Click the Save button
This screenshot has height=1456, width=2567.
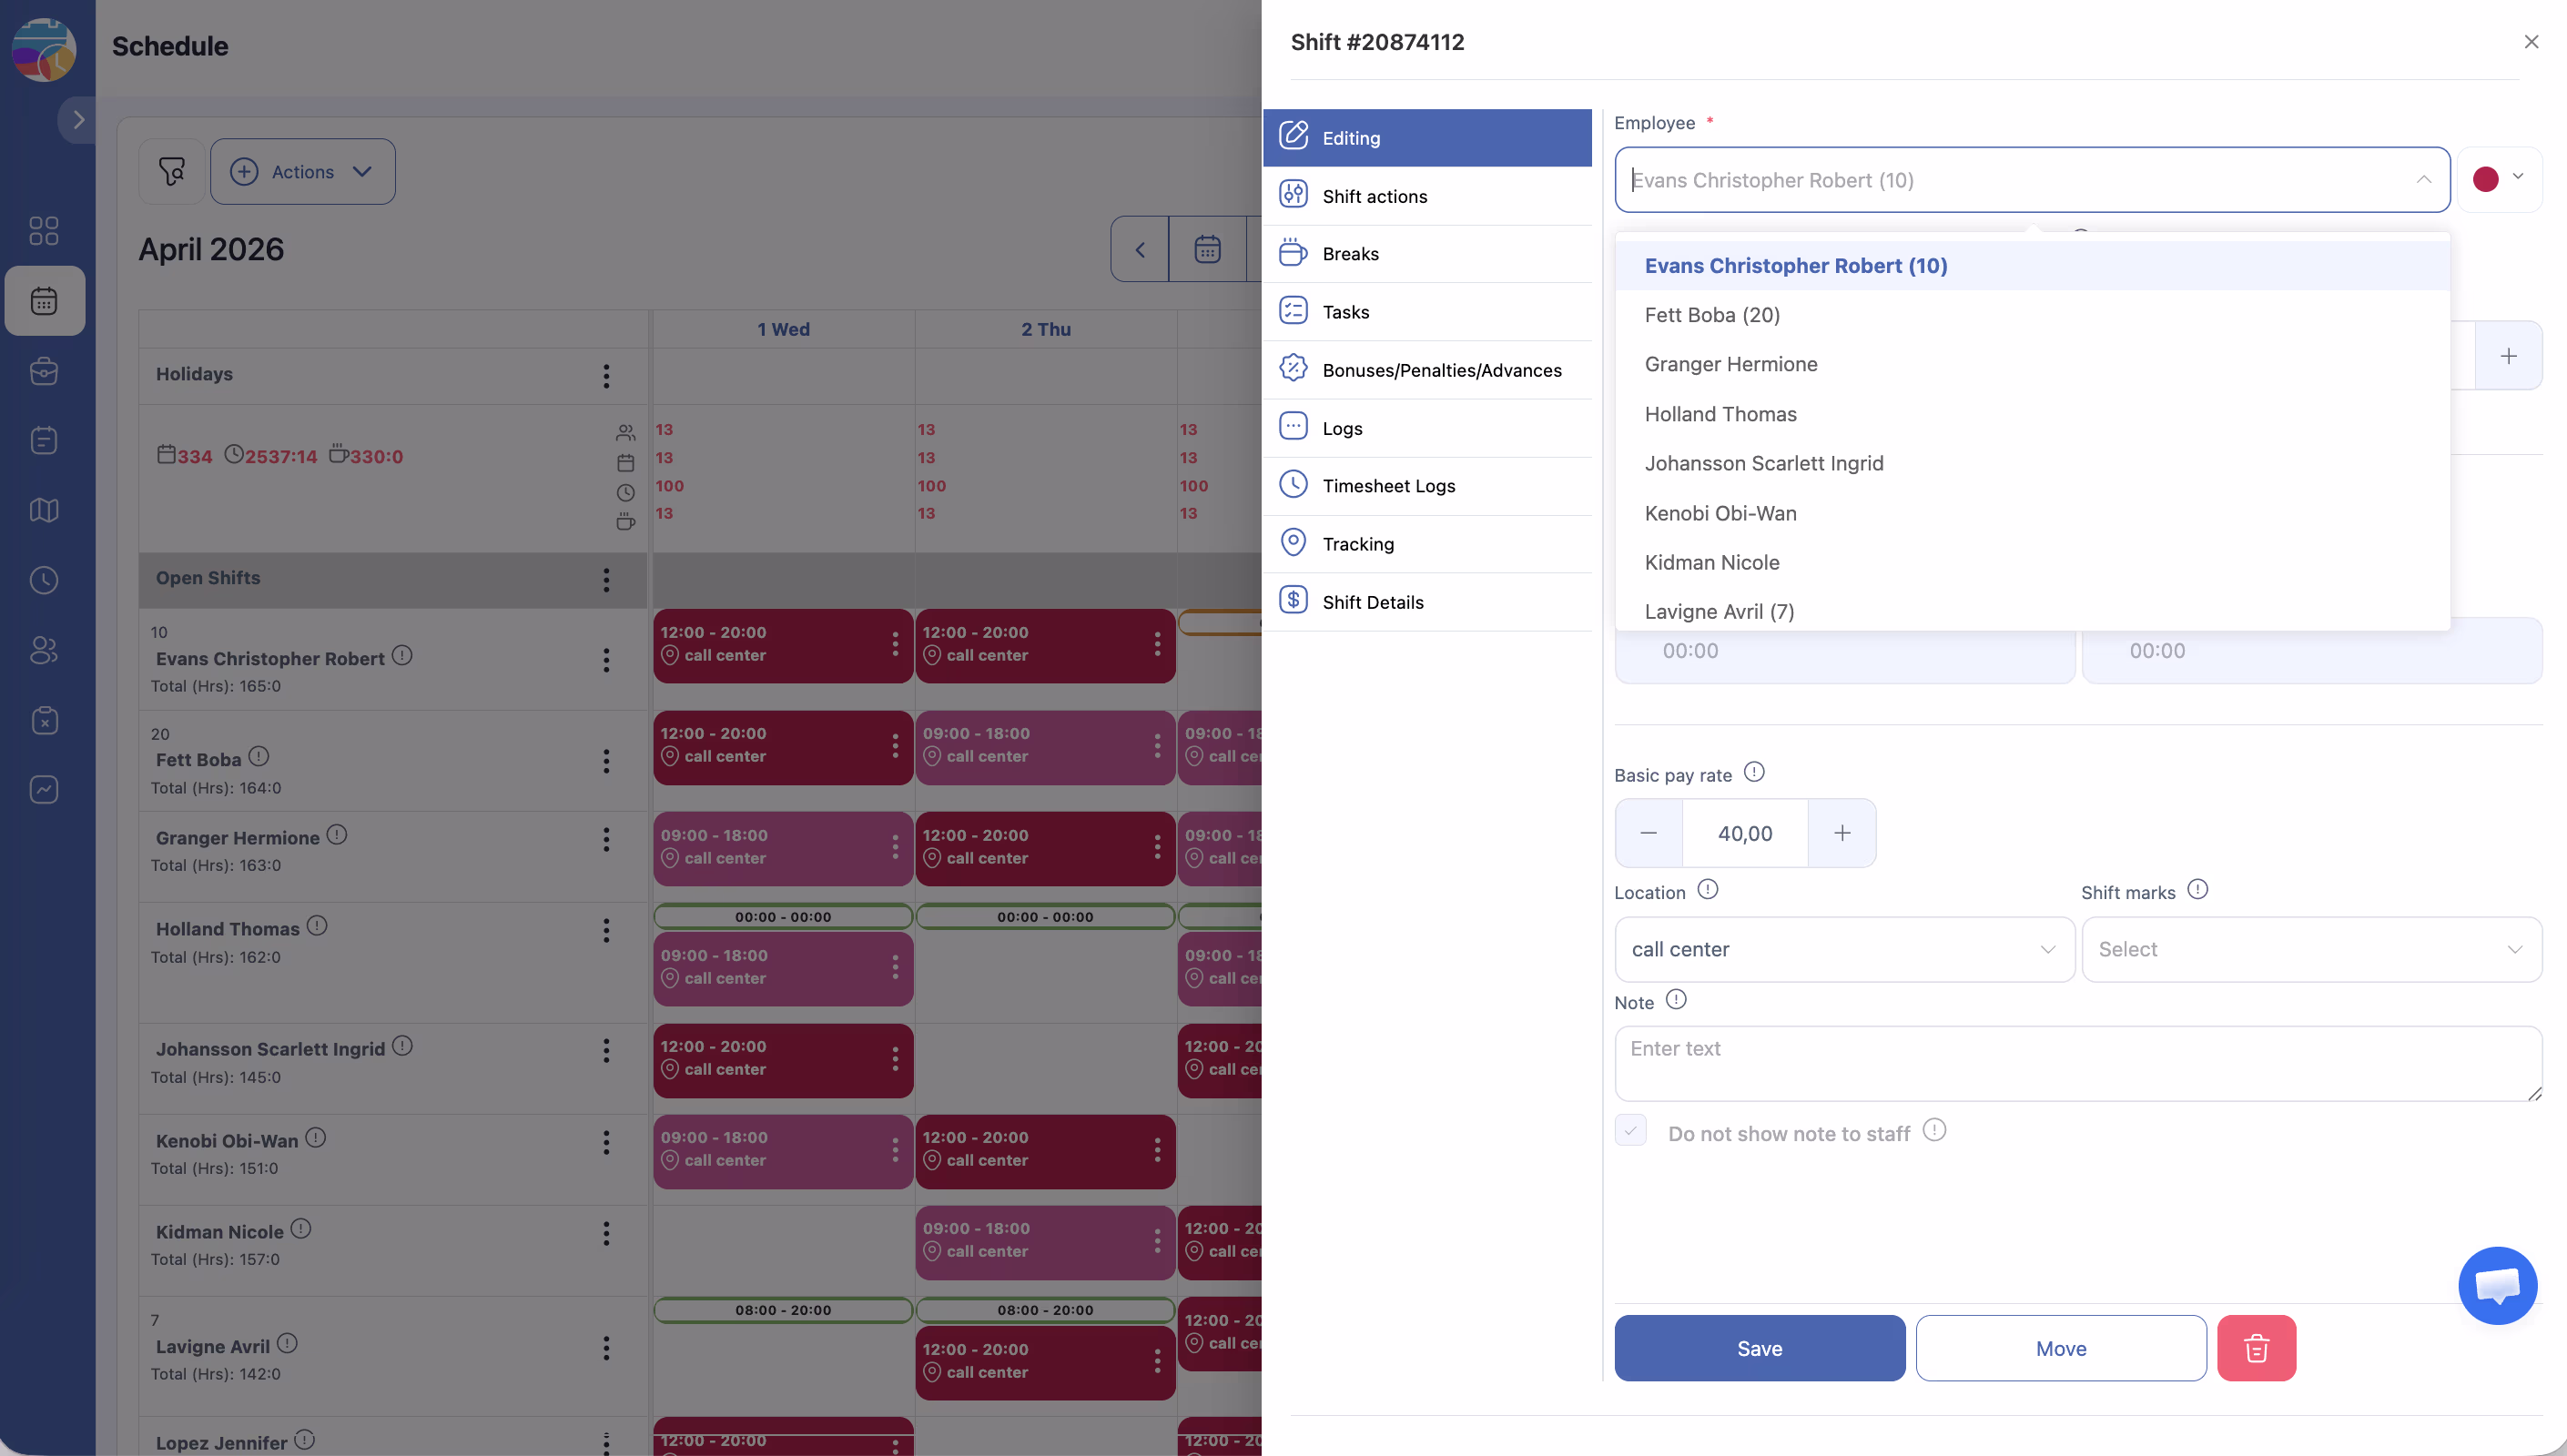click(1759, 1348)
